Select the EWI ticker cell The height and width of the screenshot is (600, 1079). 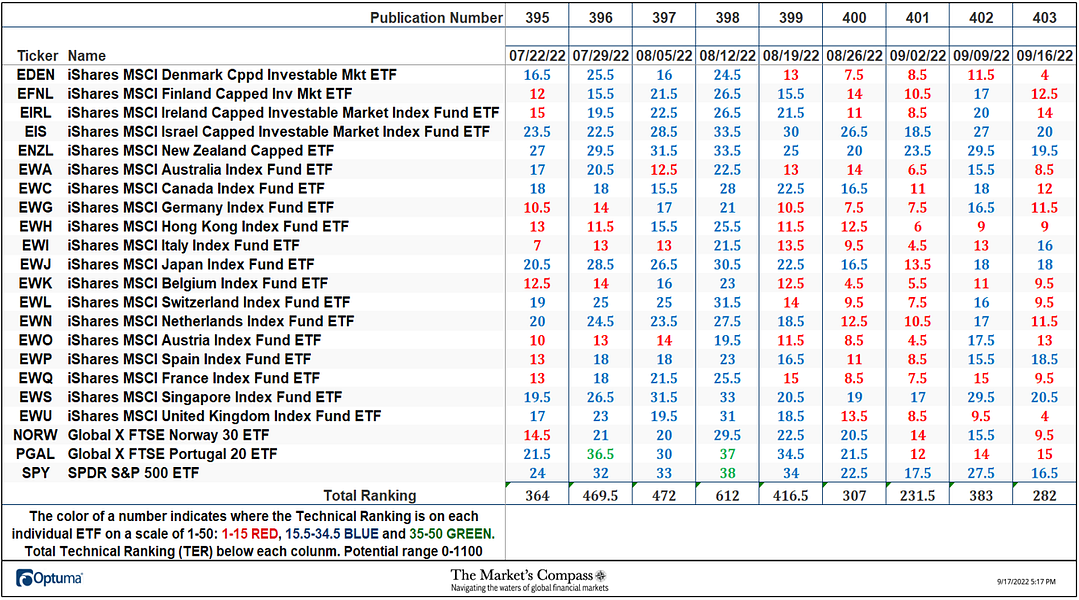[35, 246]
